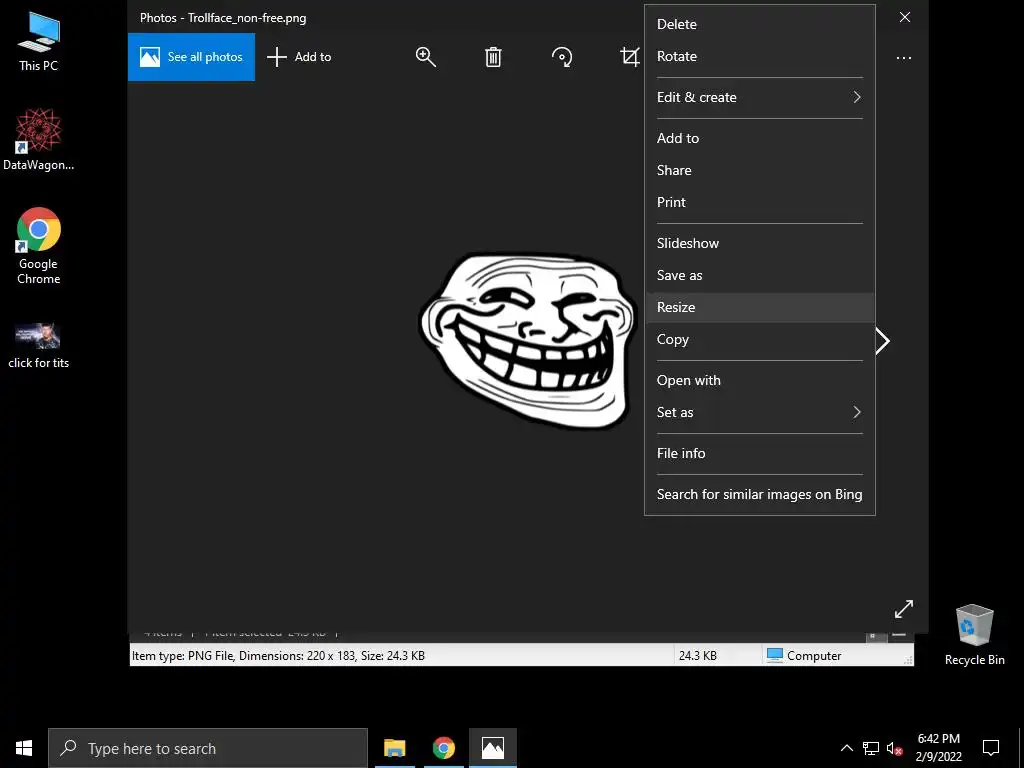Screen dimensions: 1024x768
Task: Click Computer label in Explorer status bar
Action: click(814, 656)
